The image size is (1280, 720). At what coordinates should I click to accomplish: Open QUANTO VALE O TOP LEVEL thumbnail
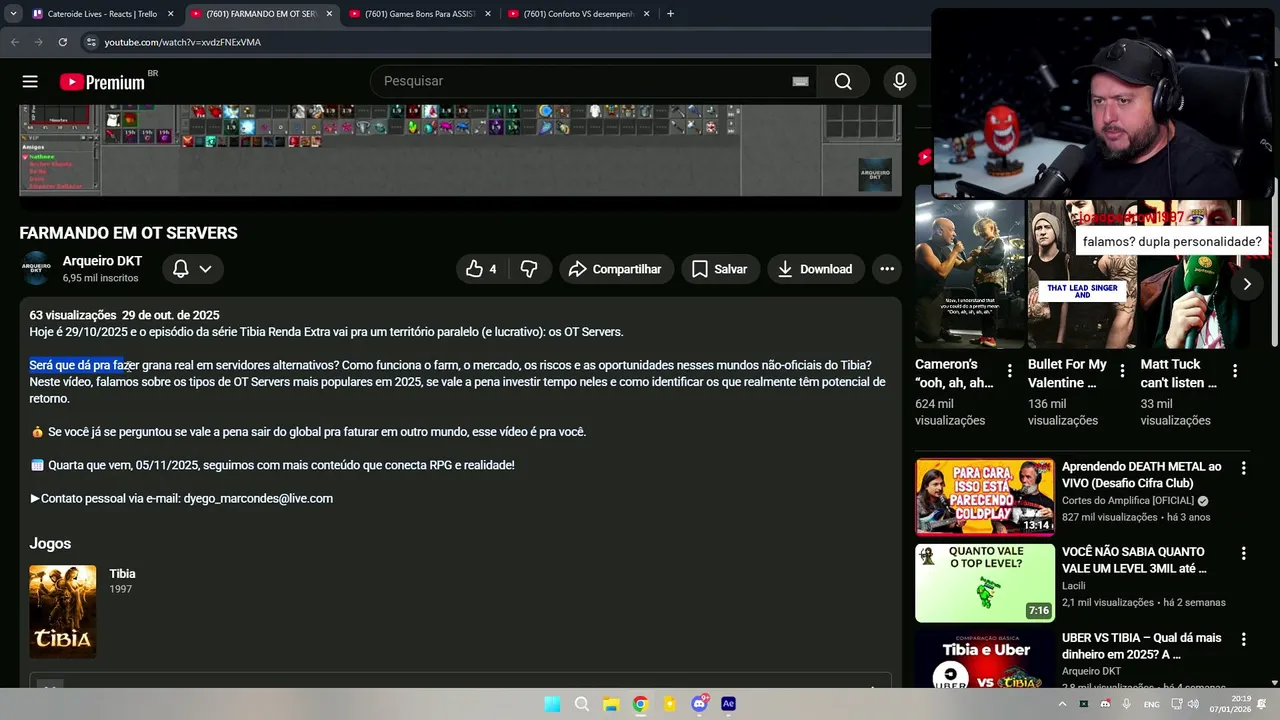(x=985, y=583)
